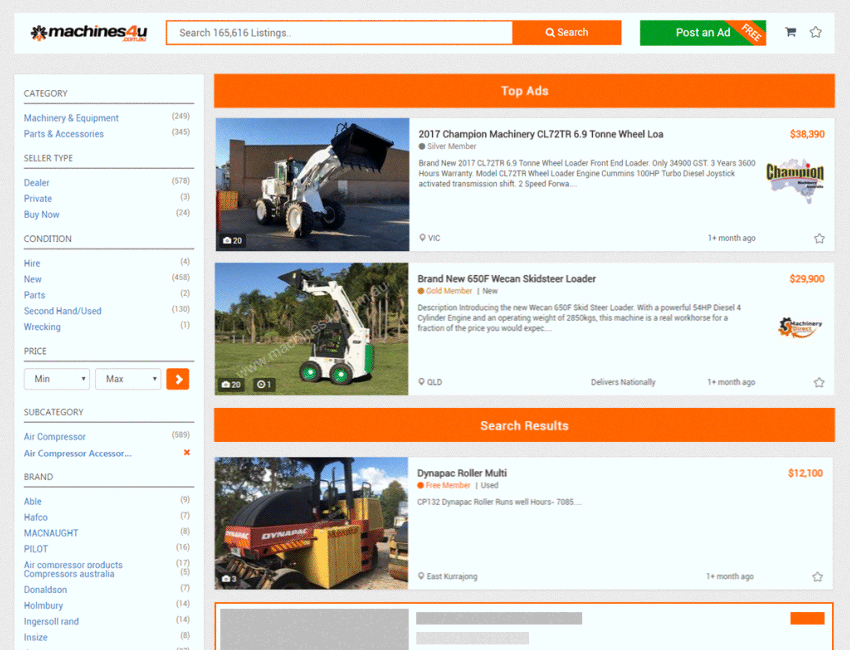
Task: Click the $38,390 price
Action: coord(807,134)
